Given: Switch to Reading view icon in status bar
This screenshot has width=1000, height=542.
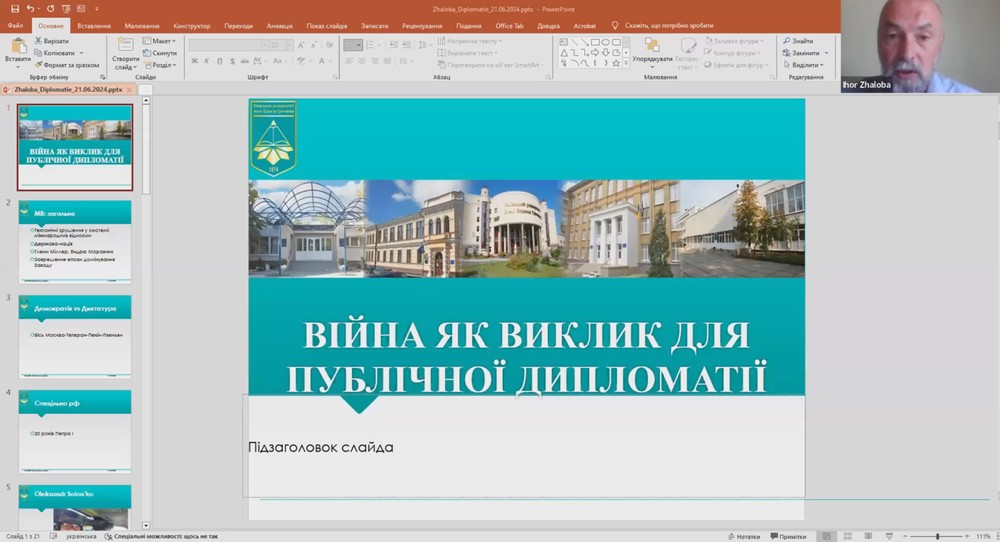Looking at the screenshot, I should (x=868, y=536).
